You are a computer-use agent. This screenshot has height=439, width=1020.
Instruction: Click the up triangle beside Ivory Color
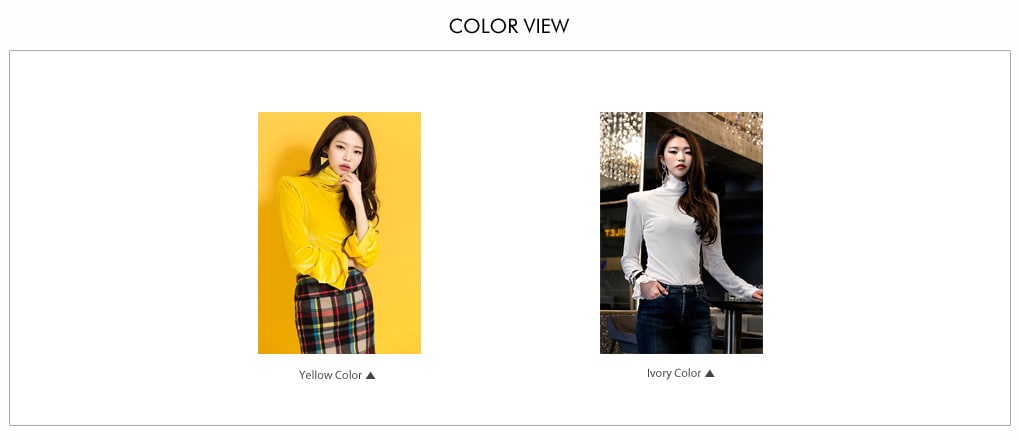[710, 373]
